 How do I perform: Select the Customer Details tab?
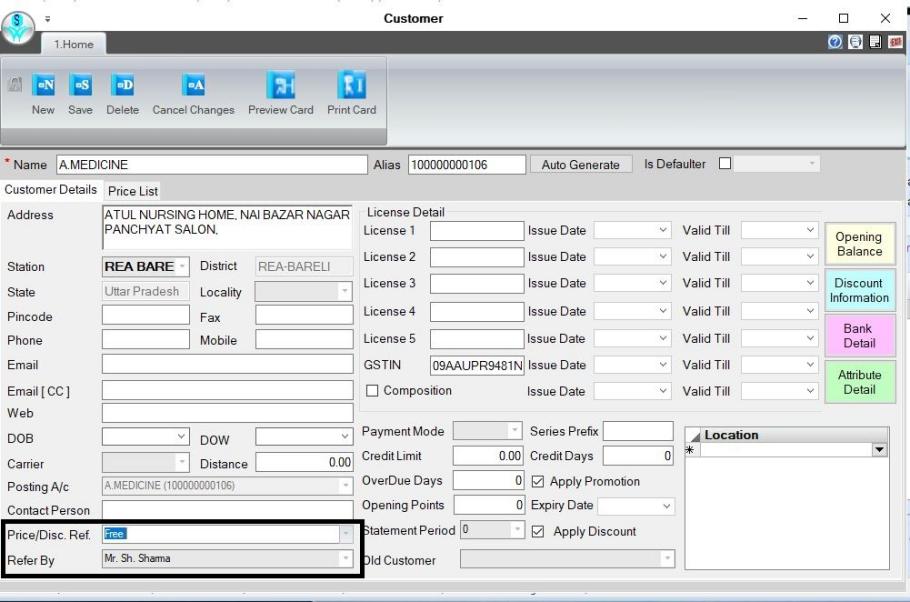pos(50,190)
